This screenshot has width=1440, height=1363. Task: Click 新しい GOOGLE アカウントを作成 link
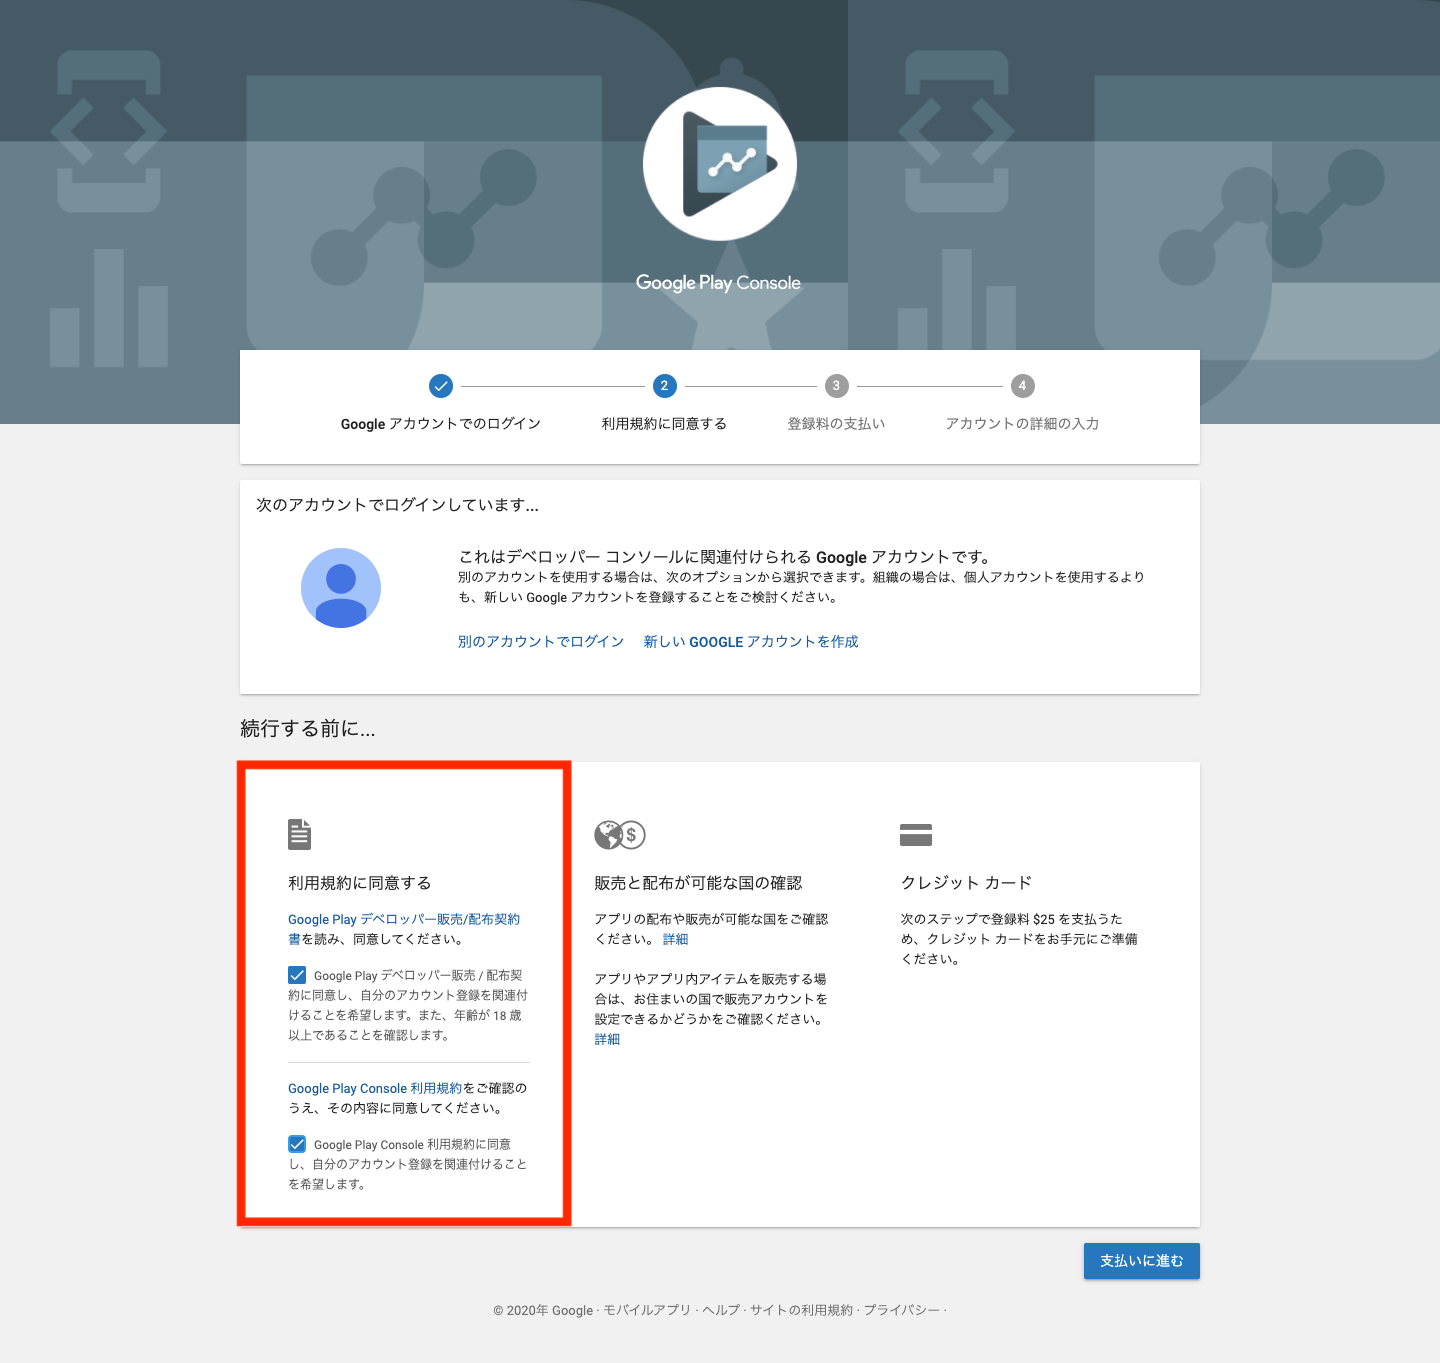751,642
